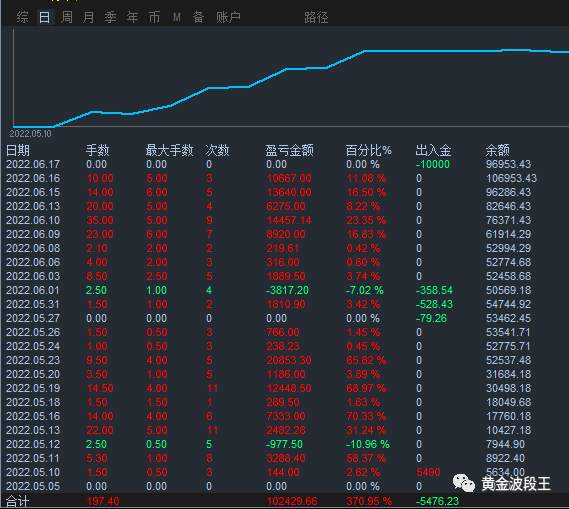Select the 日 daily tab
Viewport: 569px width, 509px height.
(x=45, y=17)
